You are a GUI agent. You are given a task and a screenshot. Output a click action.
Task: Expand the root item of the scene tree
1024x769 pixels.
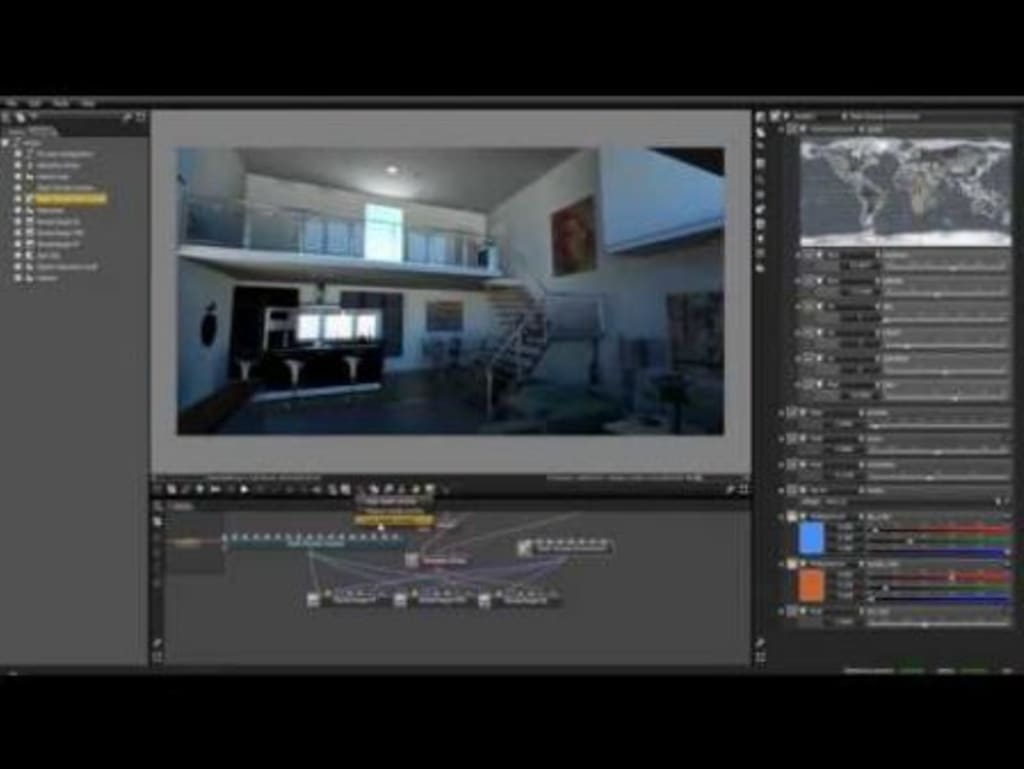click(4, 142)
